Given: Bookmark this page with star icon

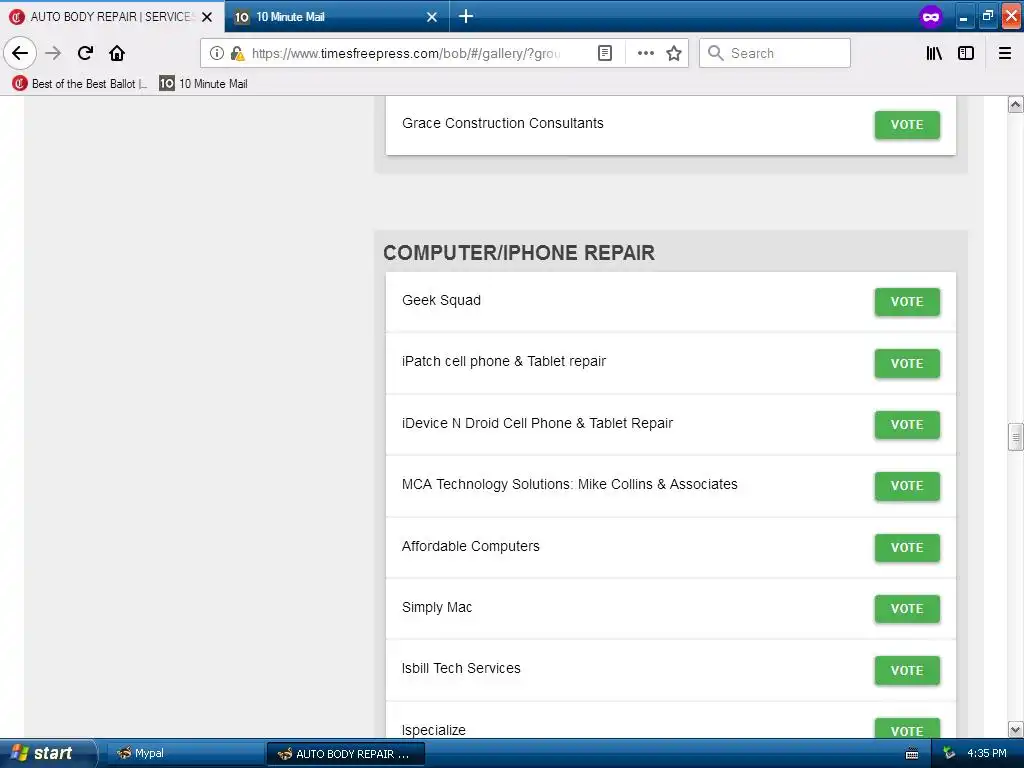Looking at the screenshot, I should point(674,53).
